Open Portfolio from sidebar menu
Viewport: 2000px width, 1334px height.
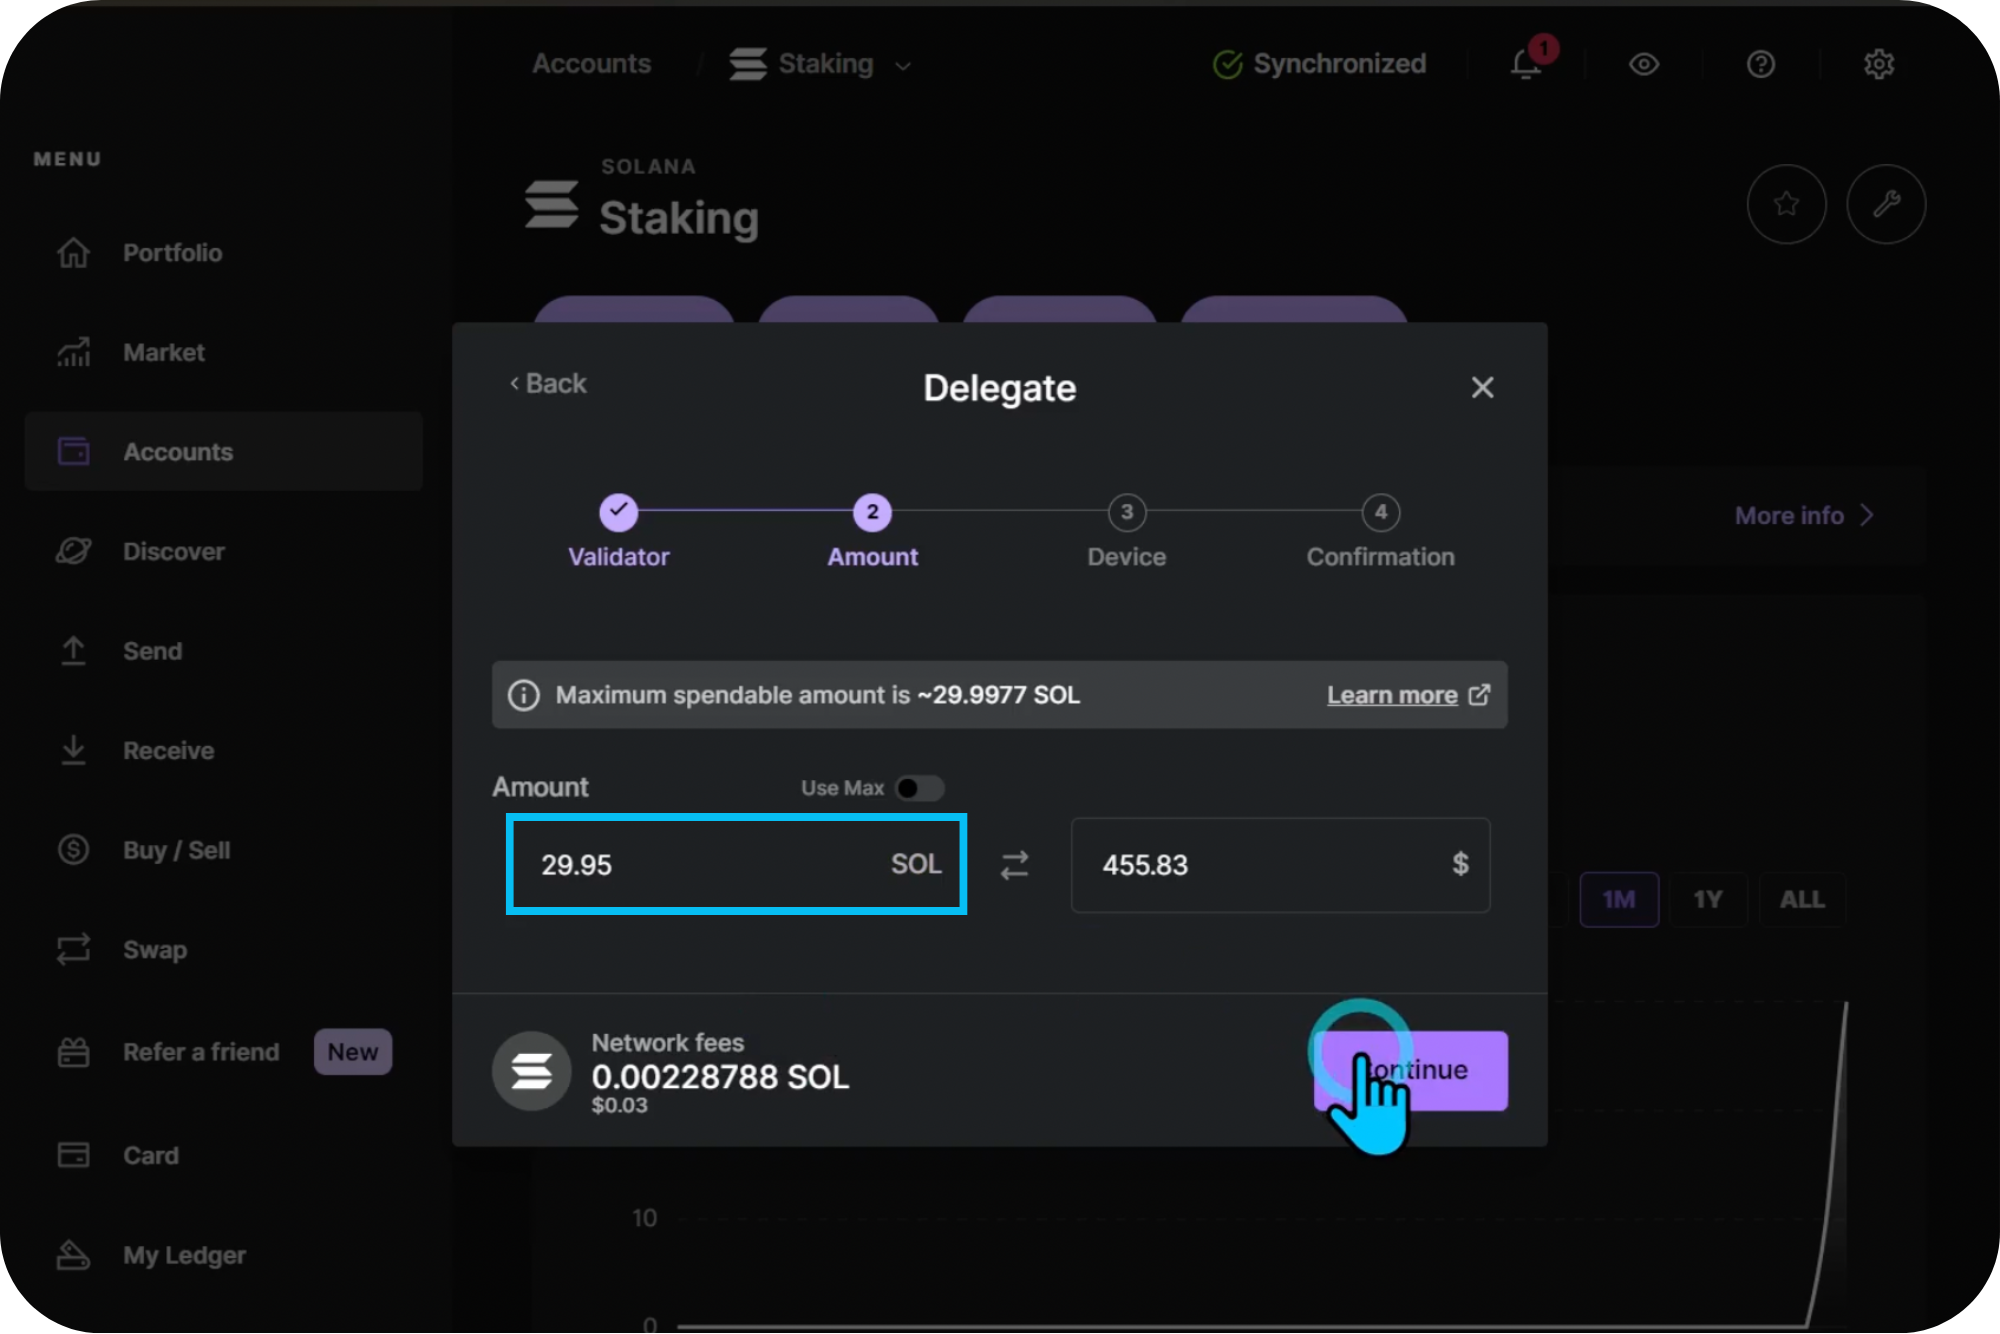172,253
